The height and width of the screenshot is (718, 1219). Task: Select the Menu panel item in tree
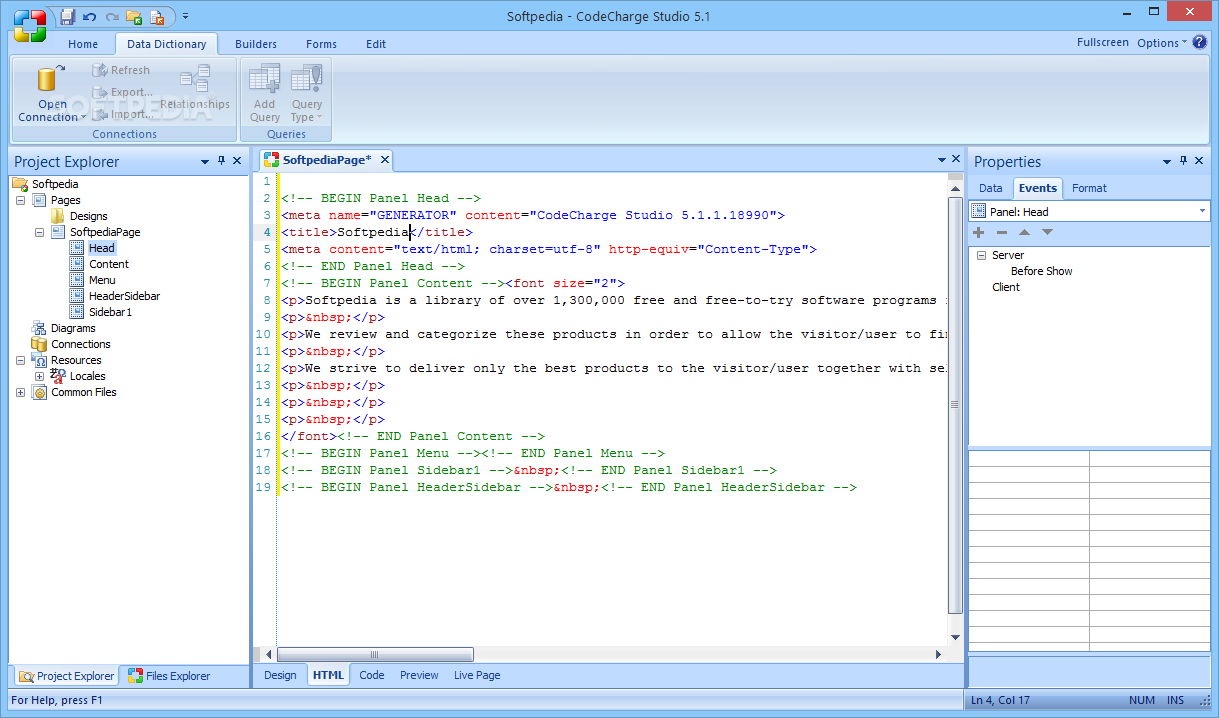[102, 280]
